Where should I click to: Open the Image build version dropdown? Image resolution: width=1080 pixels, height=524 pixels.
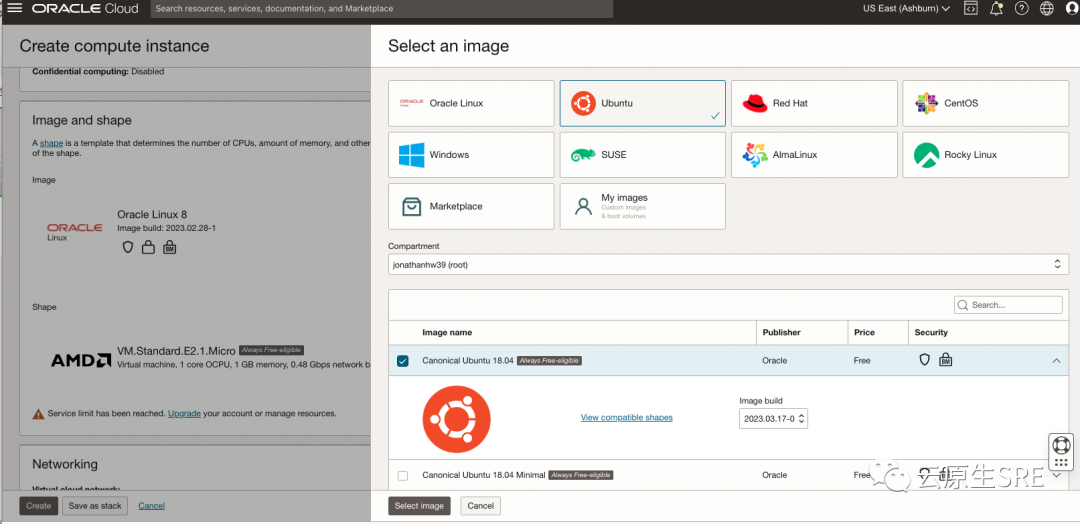[773, 418]
